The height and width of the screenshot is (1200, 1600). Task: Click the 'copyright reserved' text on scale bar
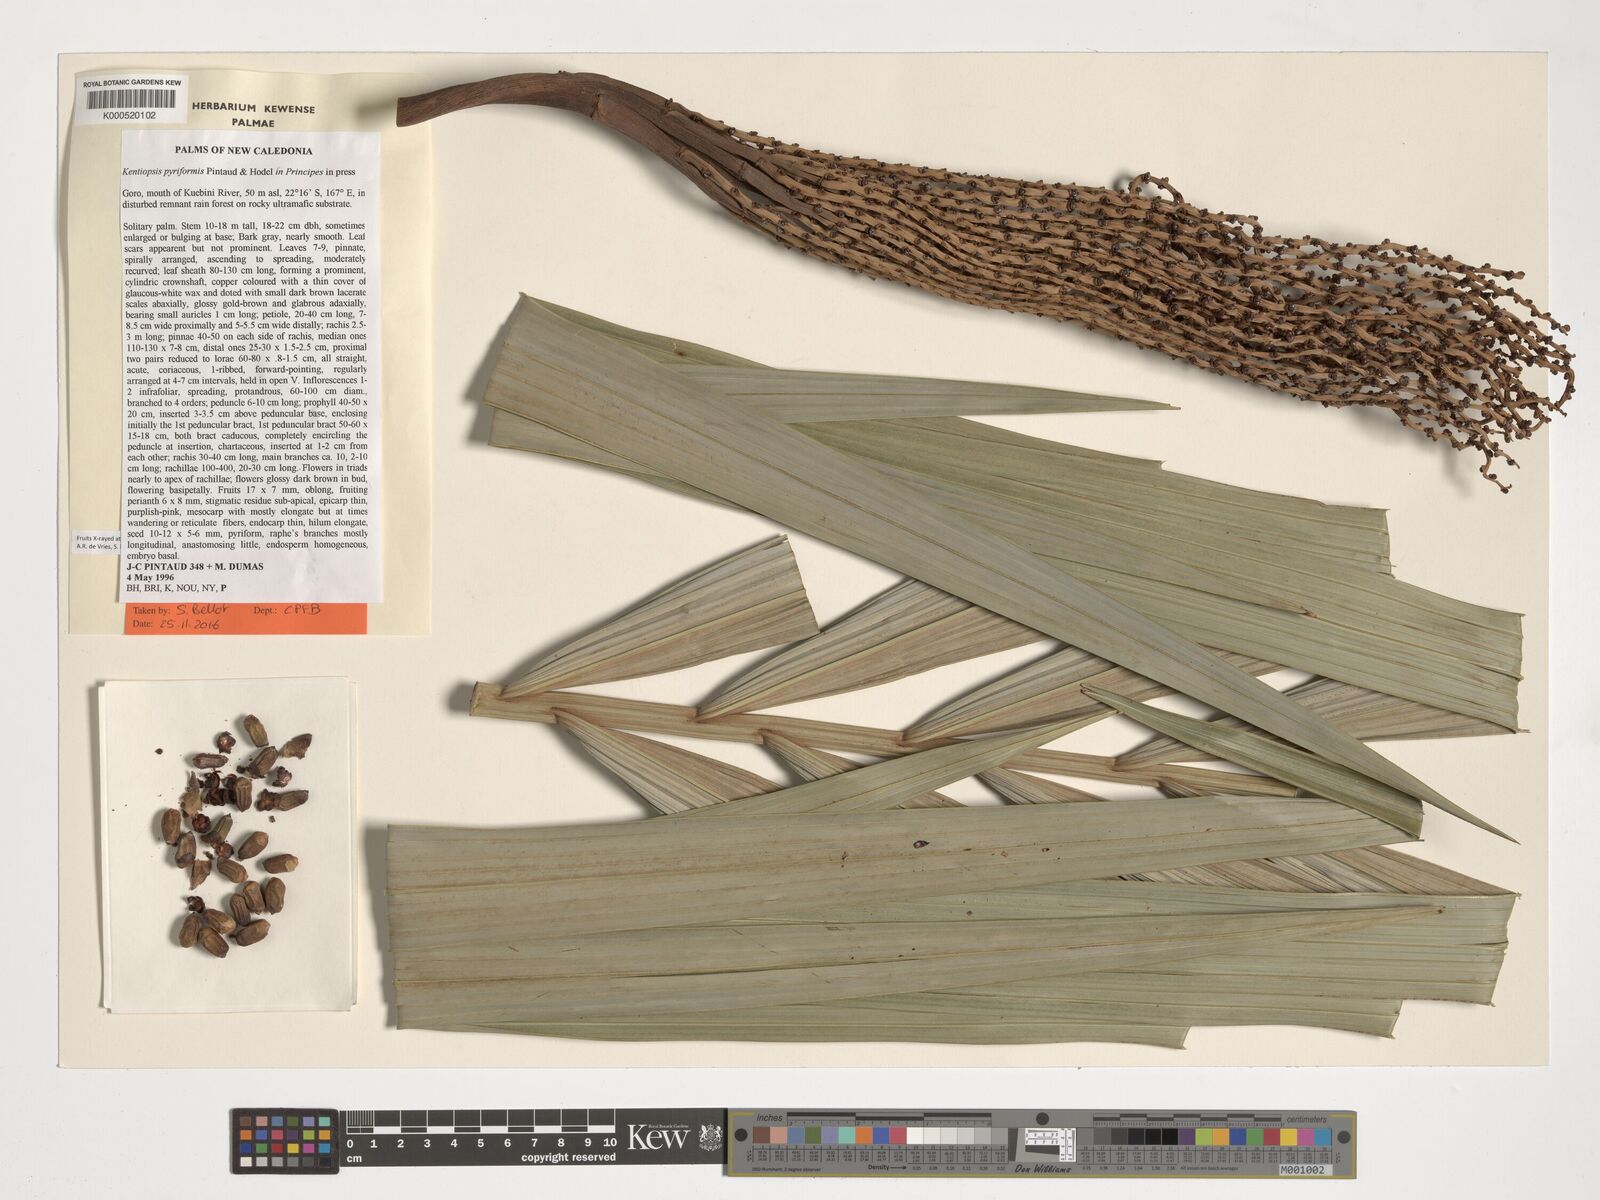click(567, 1158)
